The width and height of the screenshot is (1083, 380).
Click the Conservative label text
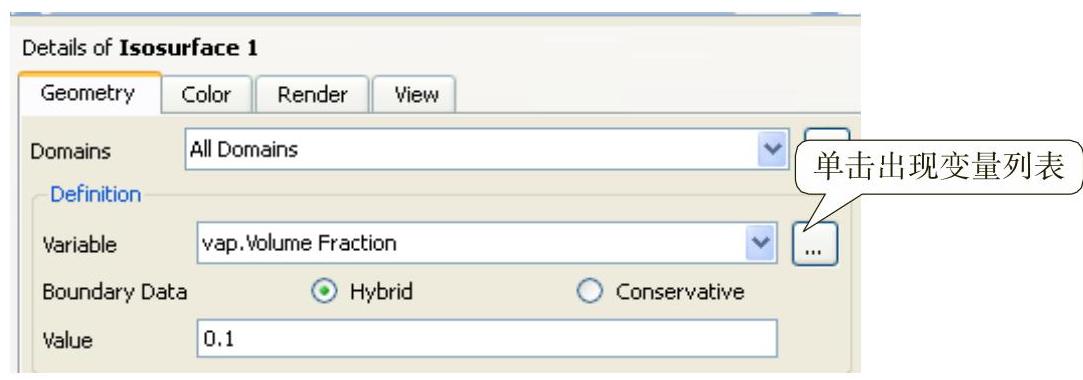680,292
